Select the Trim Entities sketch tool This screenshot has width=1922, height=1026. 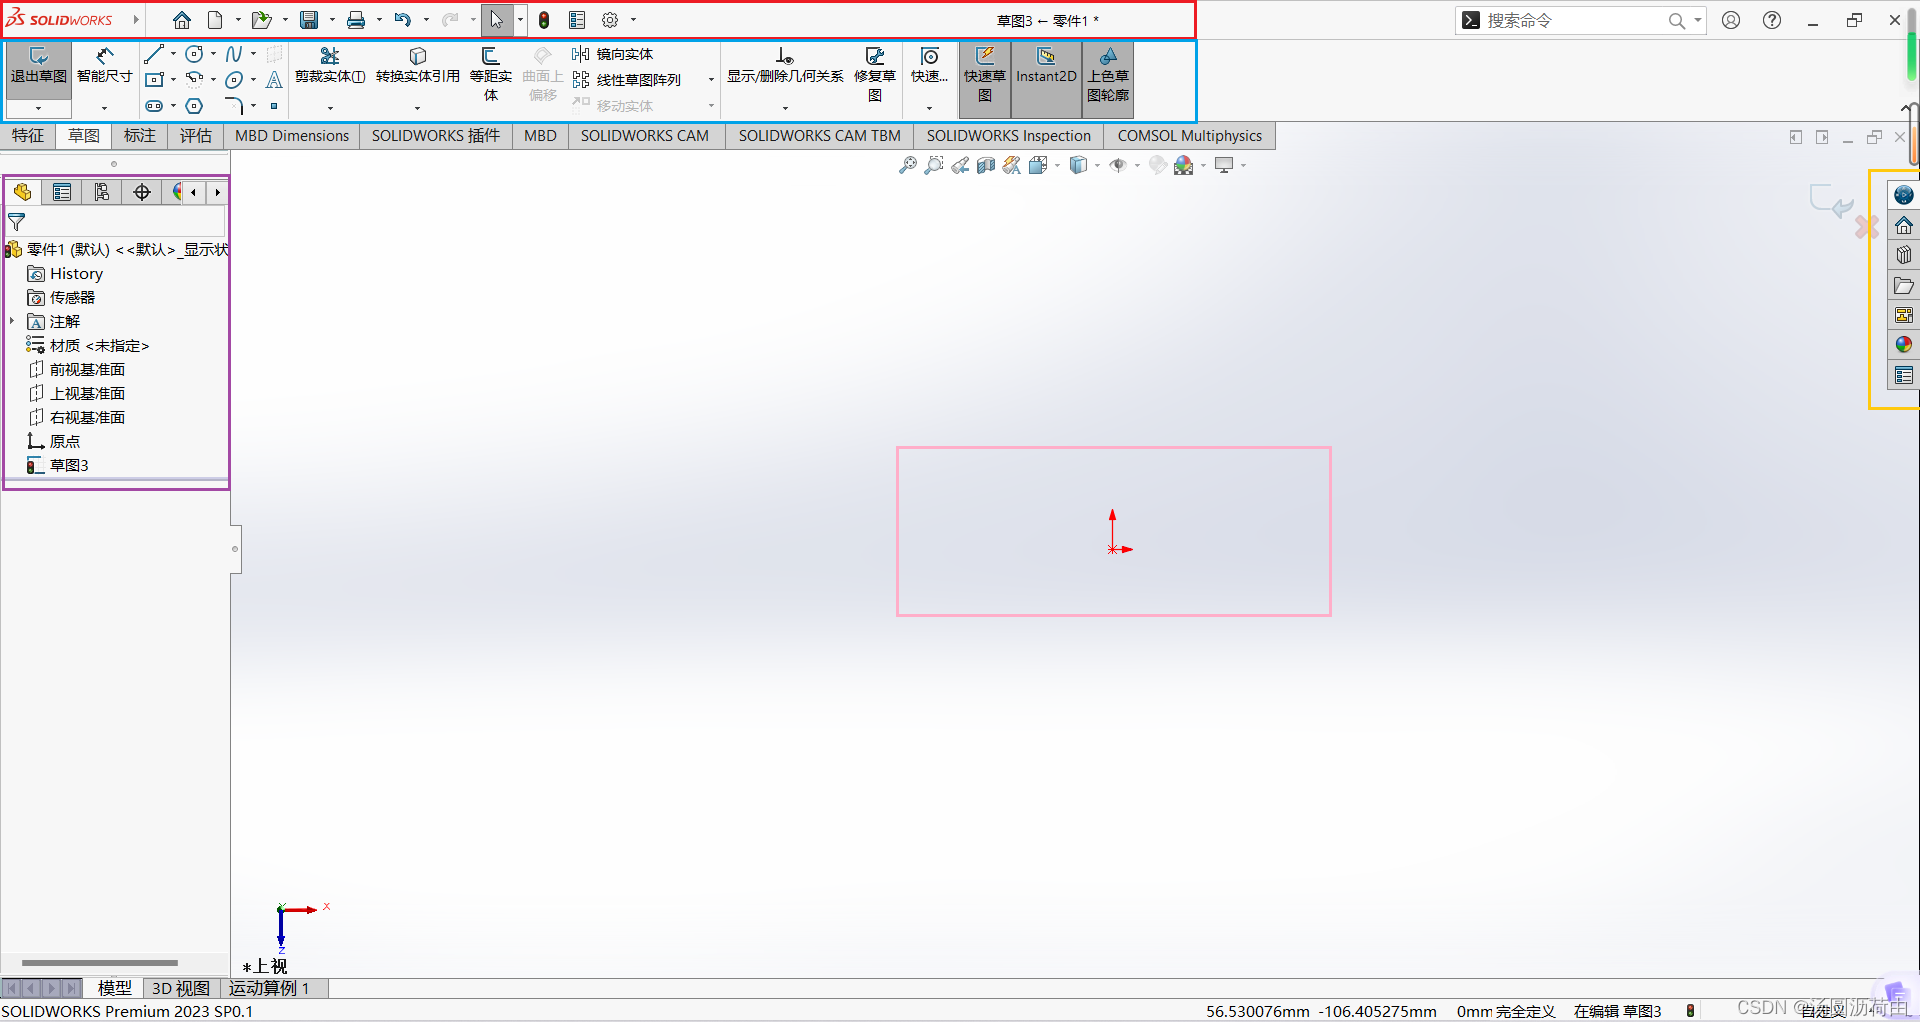click(x=330, y=62)
